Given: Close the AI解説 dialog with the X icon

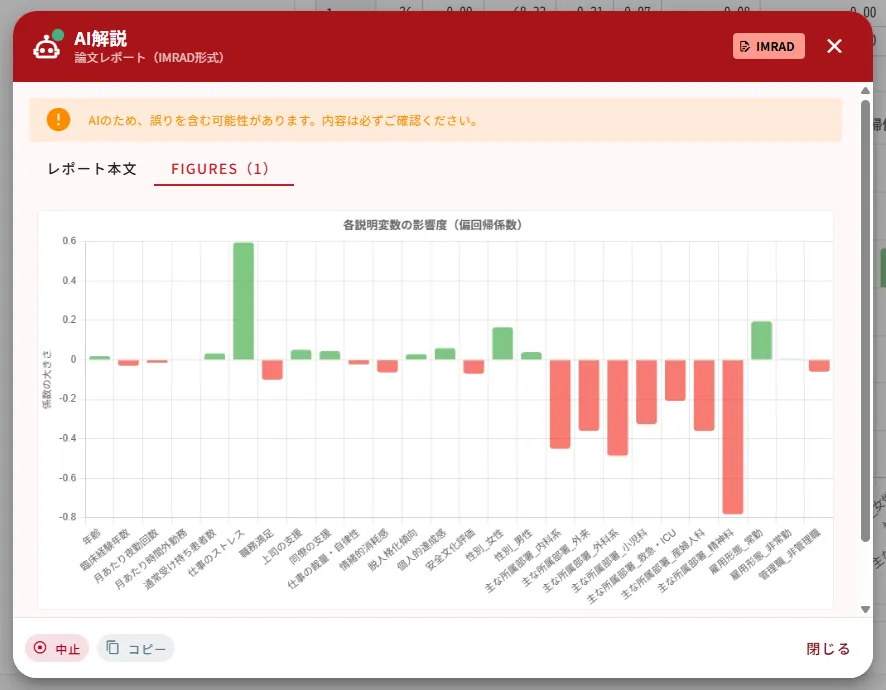Looking at the screenshot, I should [x=834, y=46].
